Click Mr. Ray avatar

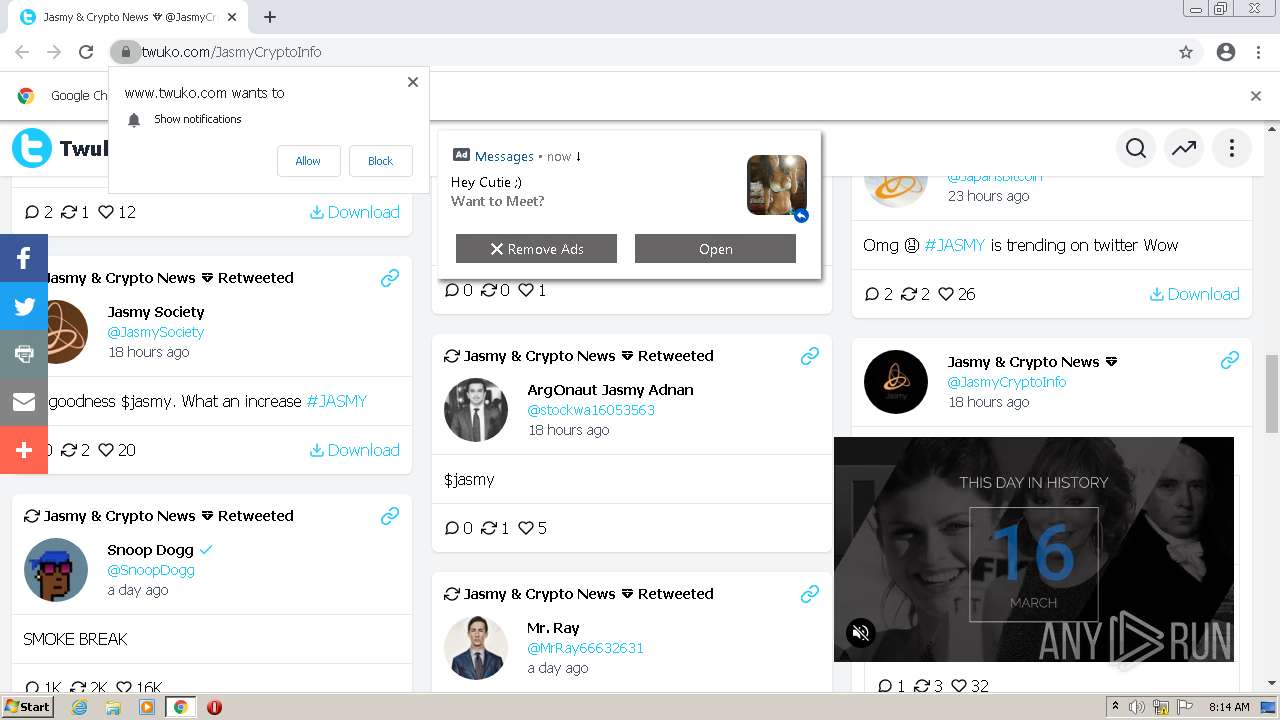pos(476,648)
